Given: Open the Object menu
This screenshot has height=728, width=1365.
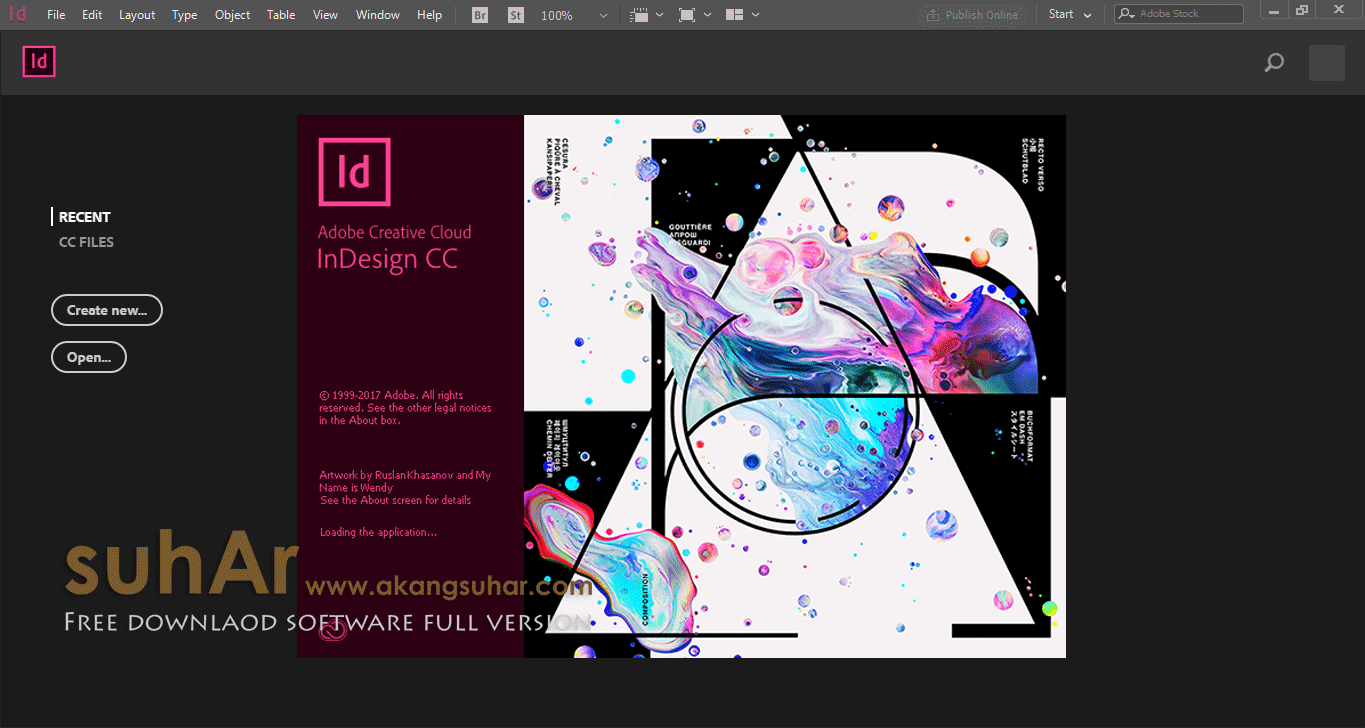Looking at the screenshot, I should 233,15.
